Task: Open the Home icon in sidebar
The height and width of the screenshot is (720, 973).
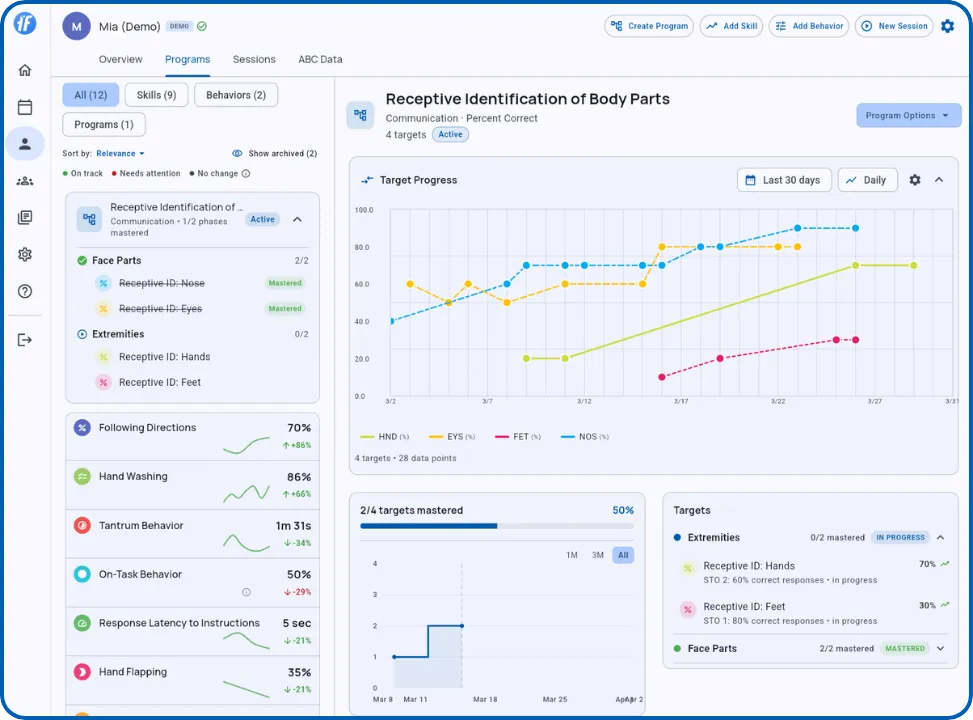Action: coord(24,70)
